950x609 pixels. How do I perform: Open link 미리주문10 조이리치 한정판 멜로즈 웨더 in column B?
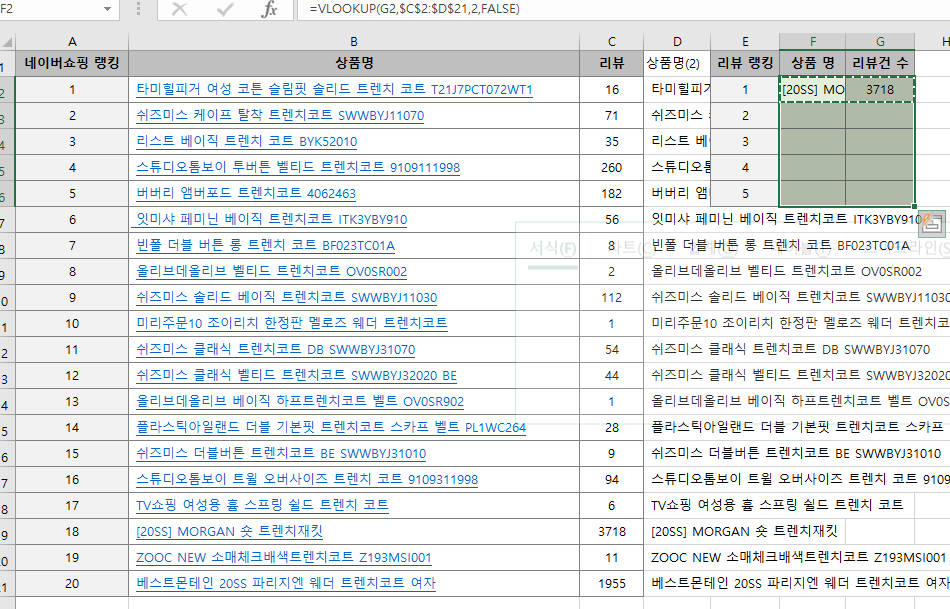click(292, 323)
